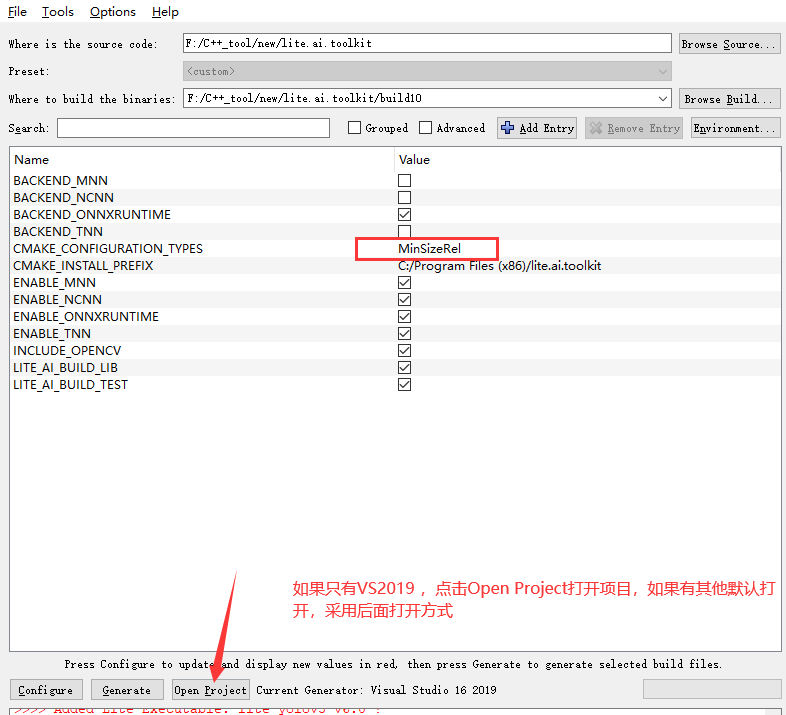Select the MinSizeRel value cell
This screenshot has height=715, width=786.
coord(430,249)
